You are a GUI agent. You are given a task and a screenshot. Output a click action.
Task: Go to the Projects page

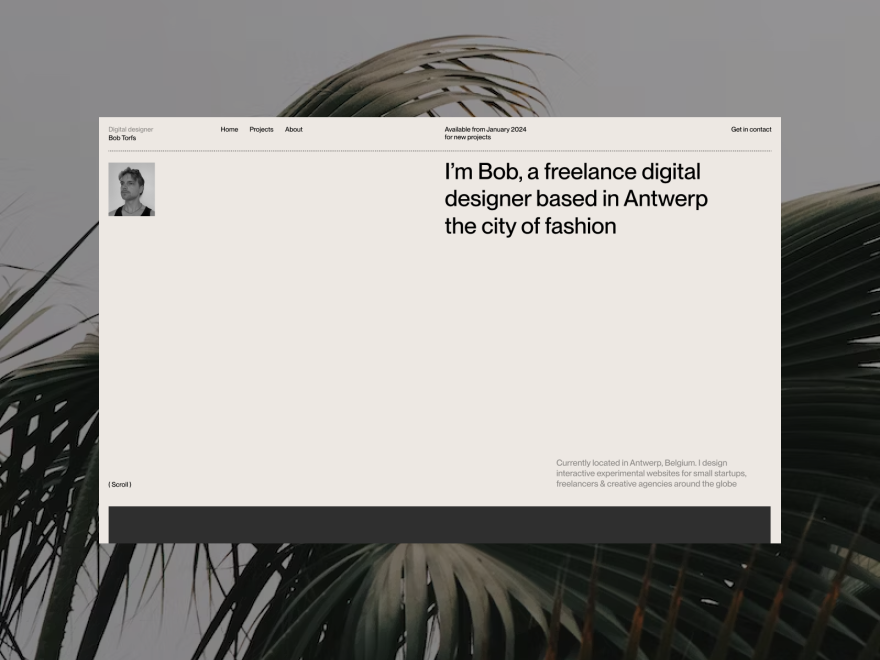point(261,130)
